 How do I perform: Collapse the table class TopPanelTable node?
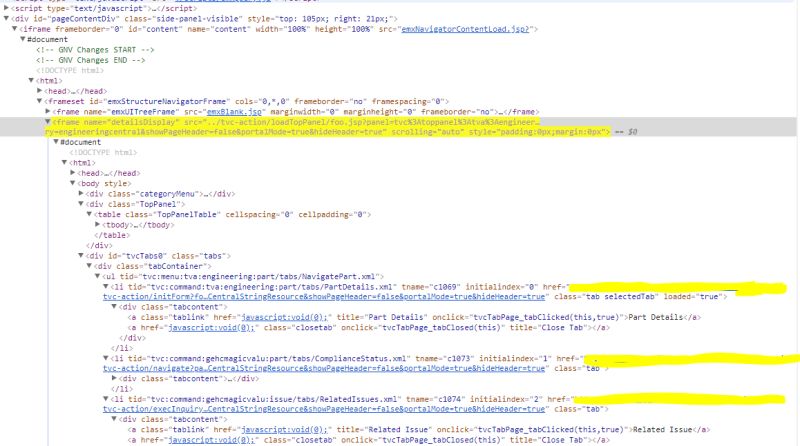coord(89,214)
